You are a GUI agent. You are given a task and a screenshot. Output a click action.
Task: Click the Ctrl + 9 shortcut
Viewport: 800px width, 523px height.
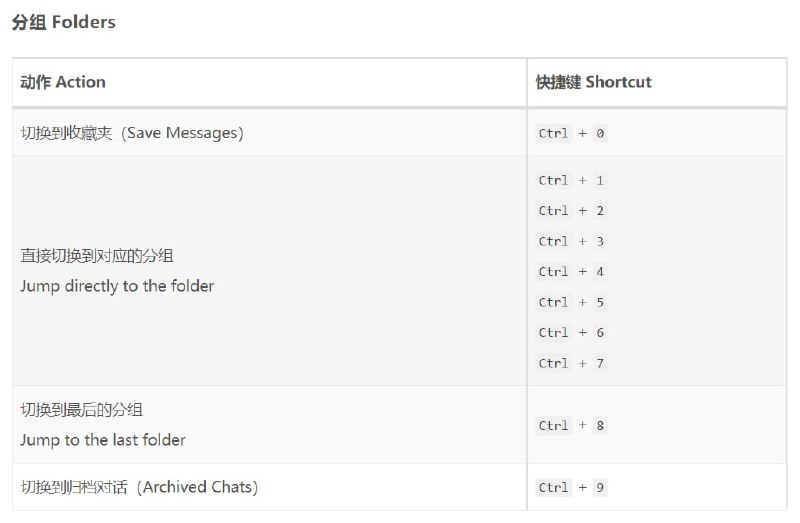point(571,488)
